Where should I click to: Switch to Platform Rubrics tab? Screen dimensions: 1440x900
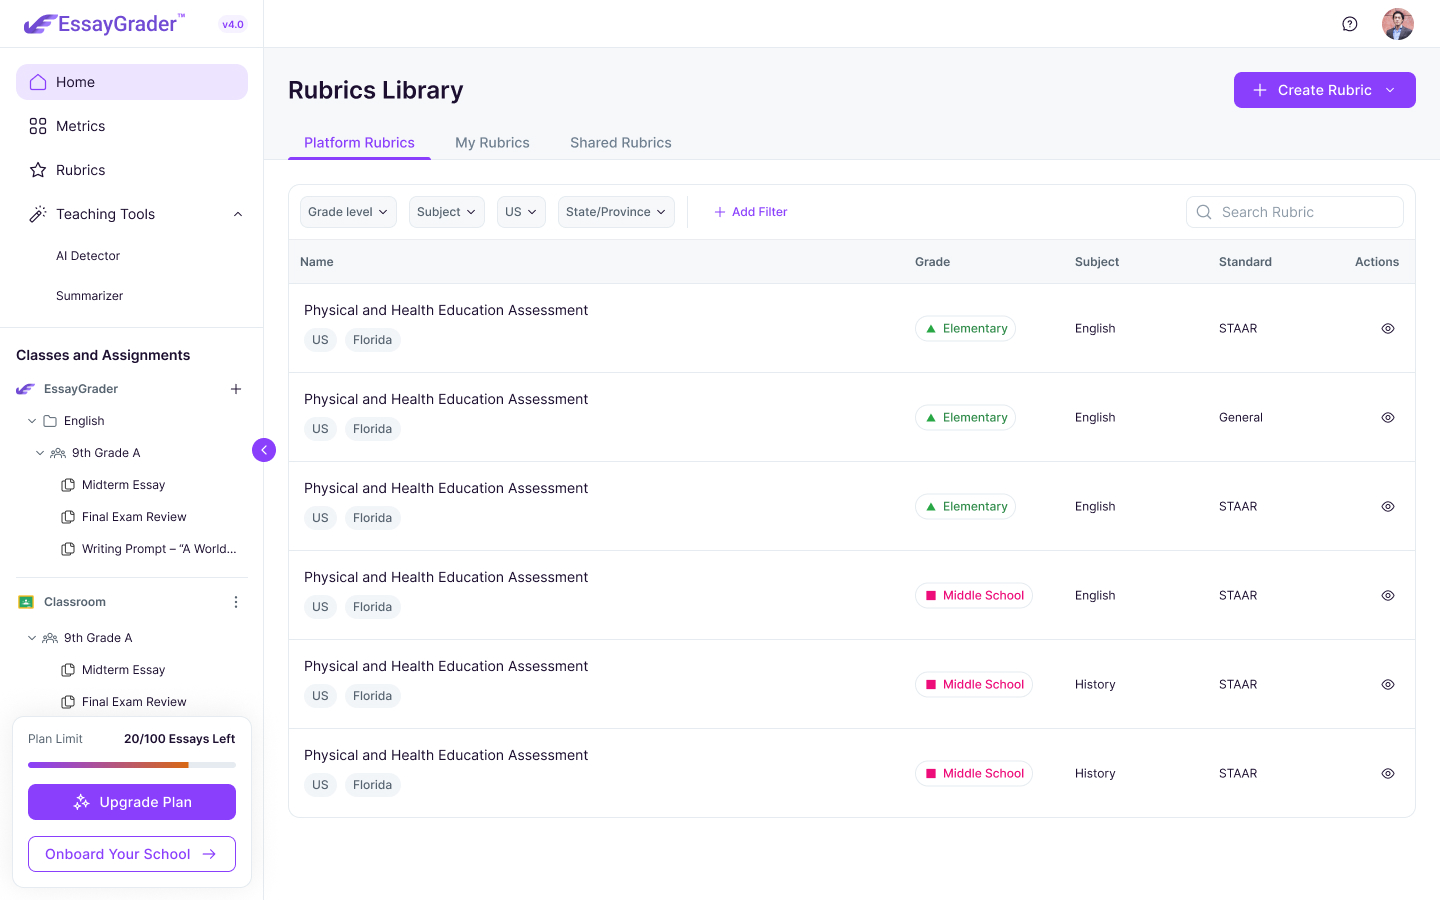click(359, 143)
